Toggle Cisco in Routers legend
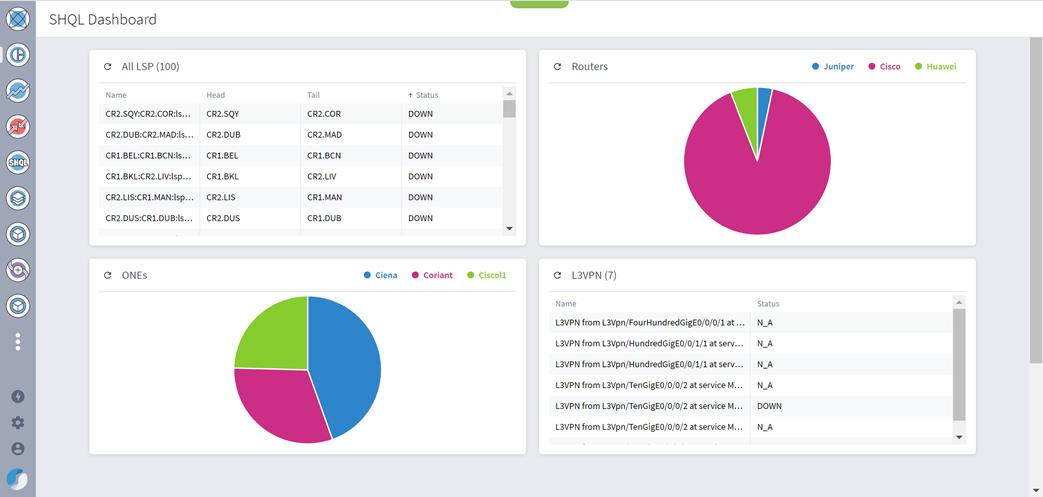This screenshot has height=497, width=1043. [x=885, y=67]
